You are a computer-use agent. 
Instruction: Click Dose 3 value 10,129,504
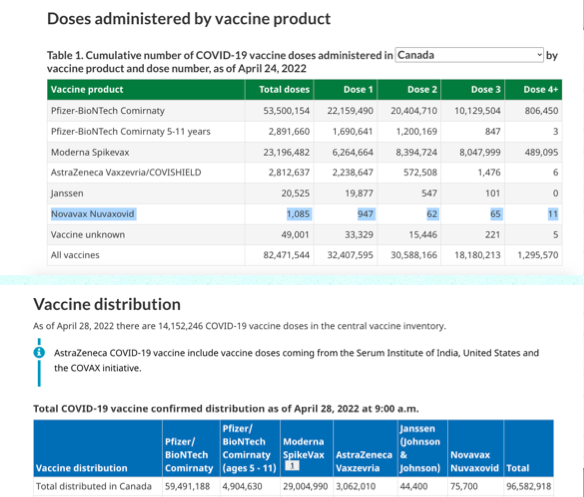(x=477, y=111)
